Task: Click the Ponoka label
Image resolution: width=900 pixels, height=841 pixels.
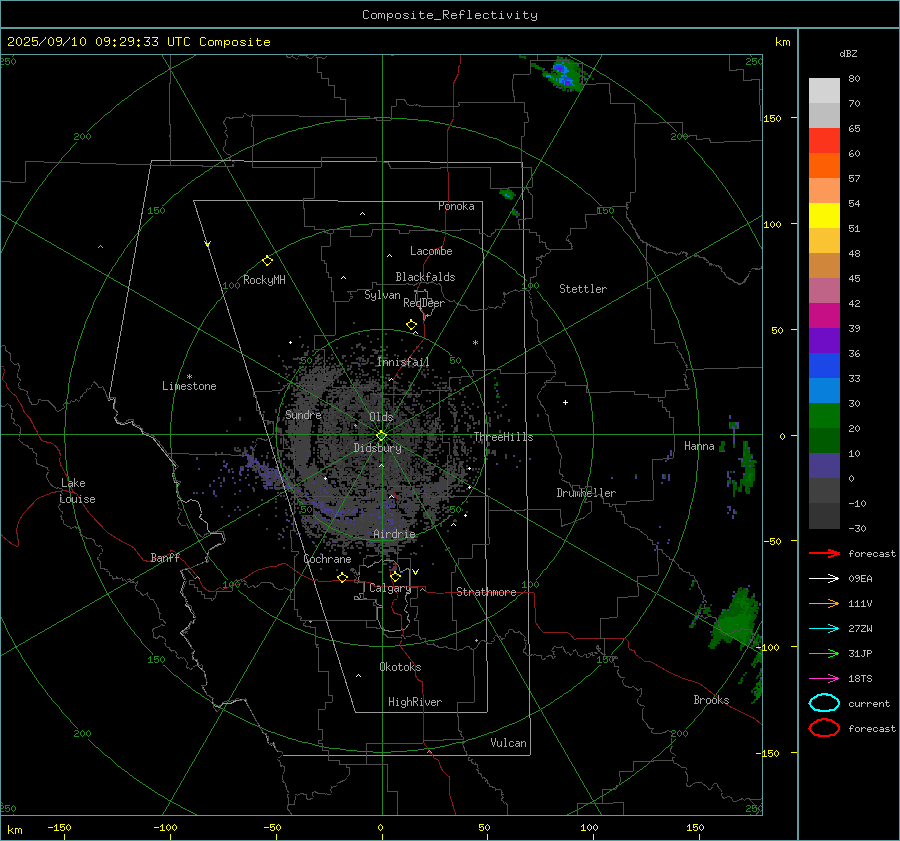Action: click(x=456, y=206)
